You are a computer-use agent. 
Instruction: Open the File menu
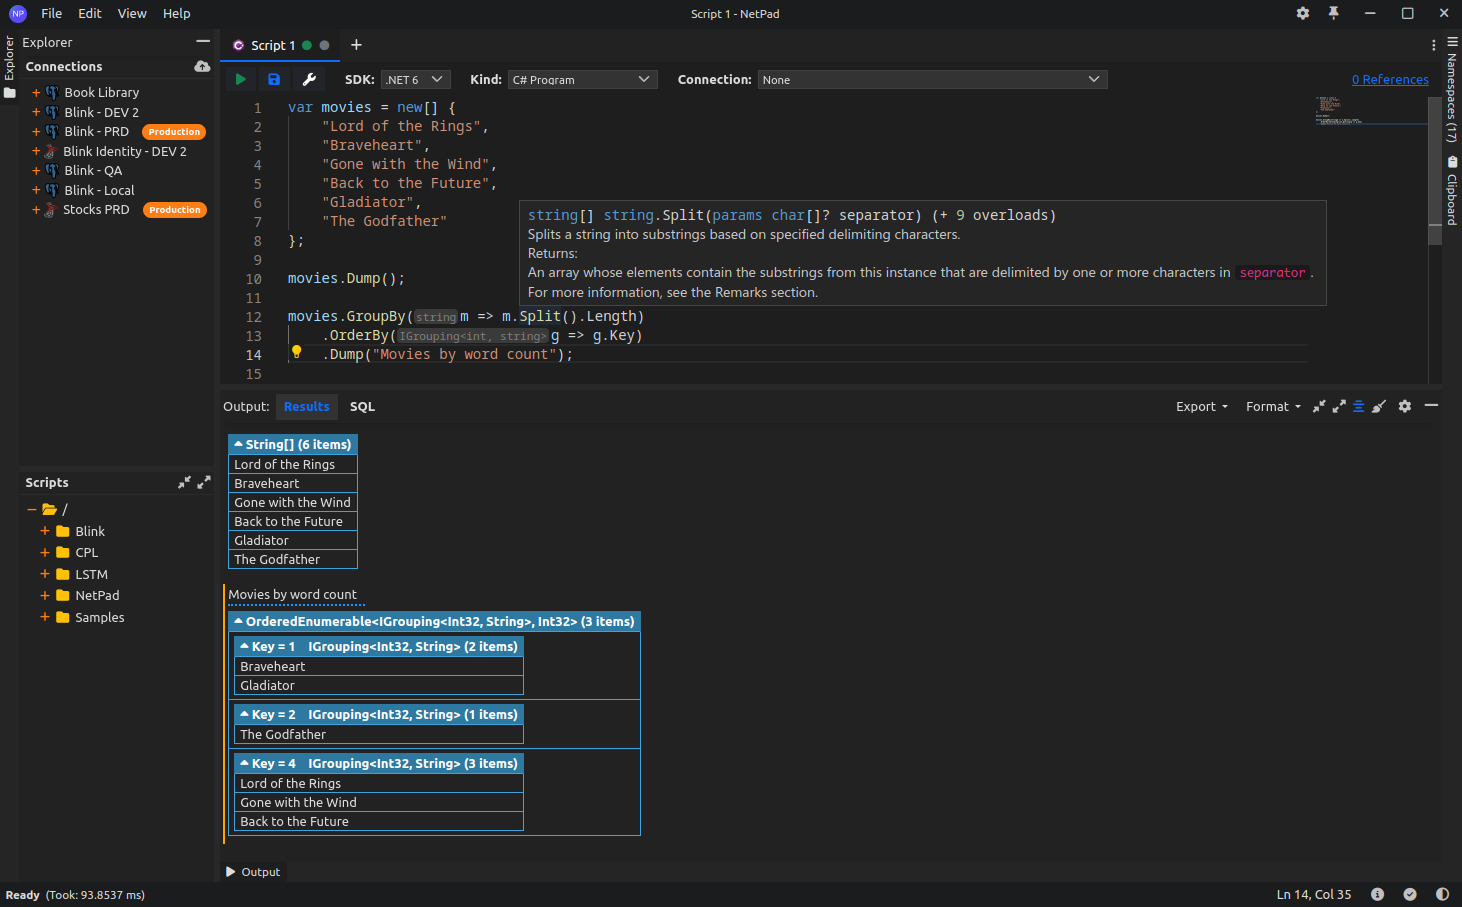pyautogui.click(x=52, y=13)
